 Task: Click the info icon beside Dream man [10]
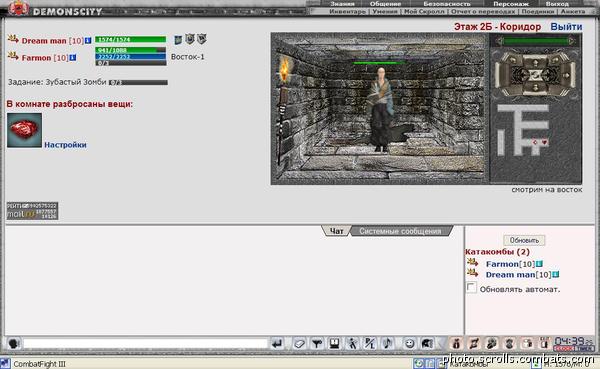pyautogui.click(x=88, y=40)
